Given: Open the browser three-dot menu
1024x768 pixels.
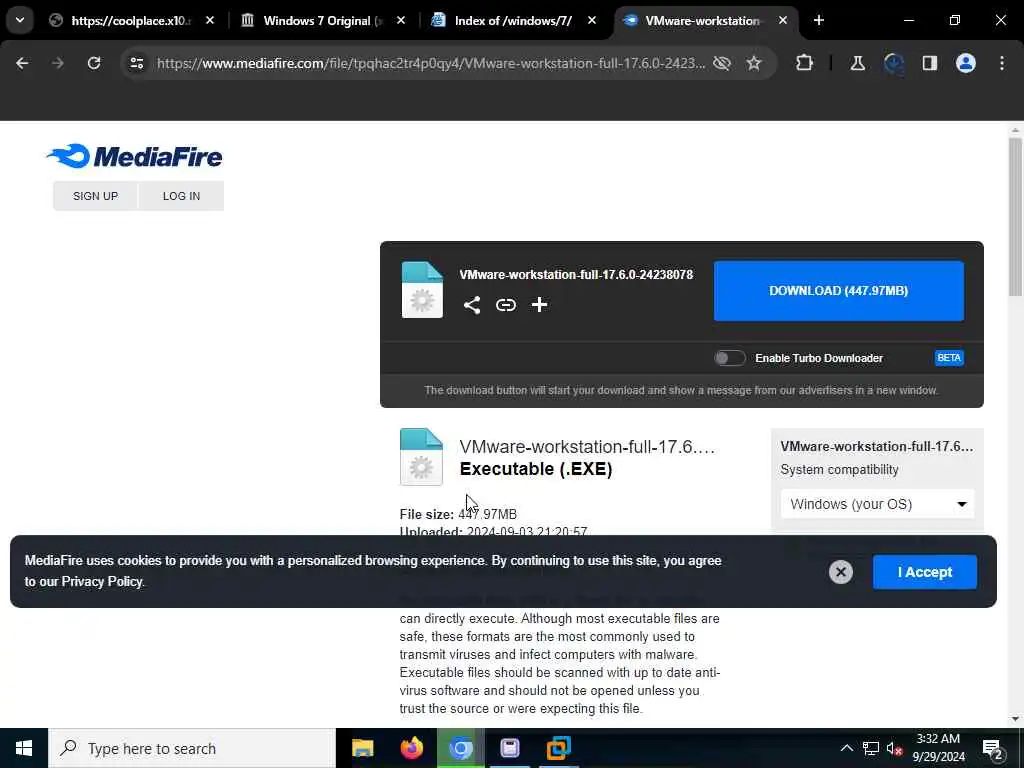Looking at the screenshot, I should coord(1002,63).
